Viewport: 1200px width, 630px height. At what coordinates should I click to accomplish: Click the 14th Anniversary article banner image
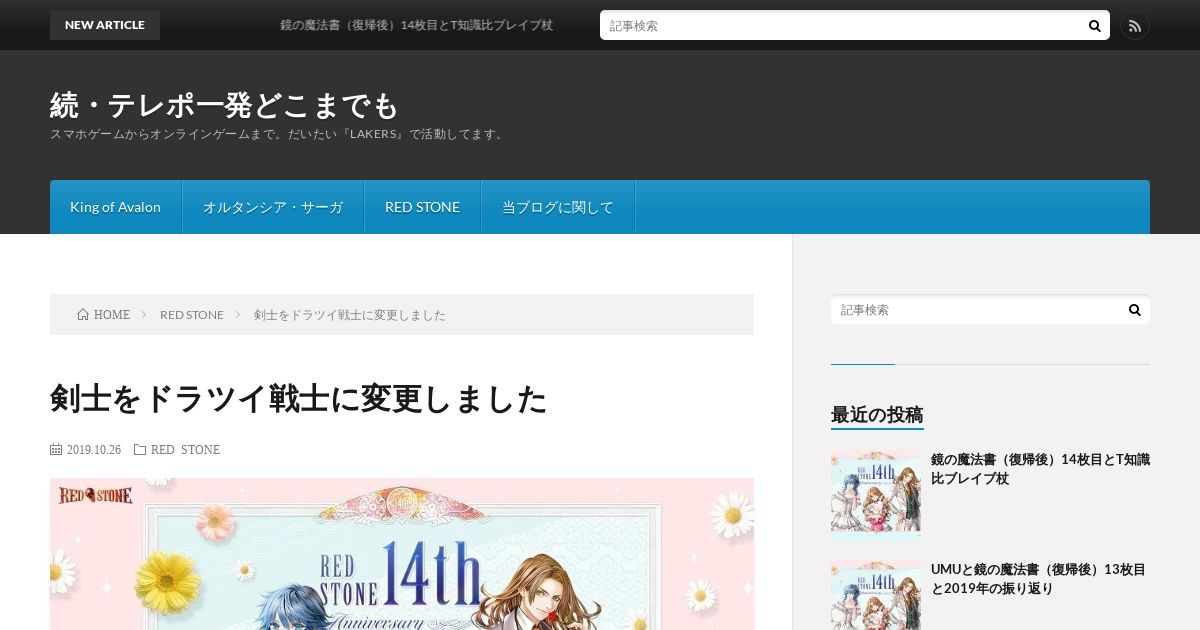click(x=402, y=554)
